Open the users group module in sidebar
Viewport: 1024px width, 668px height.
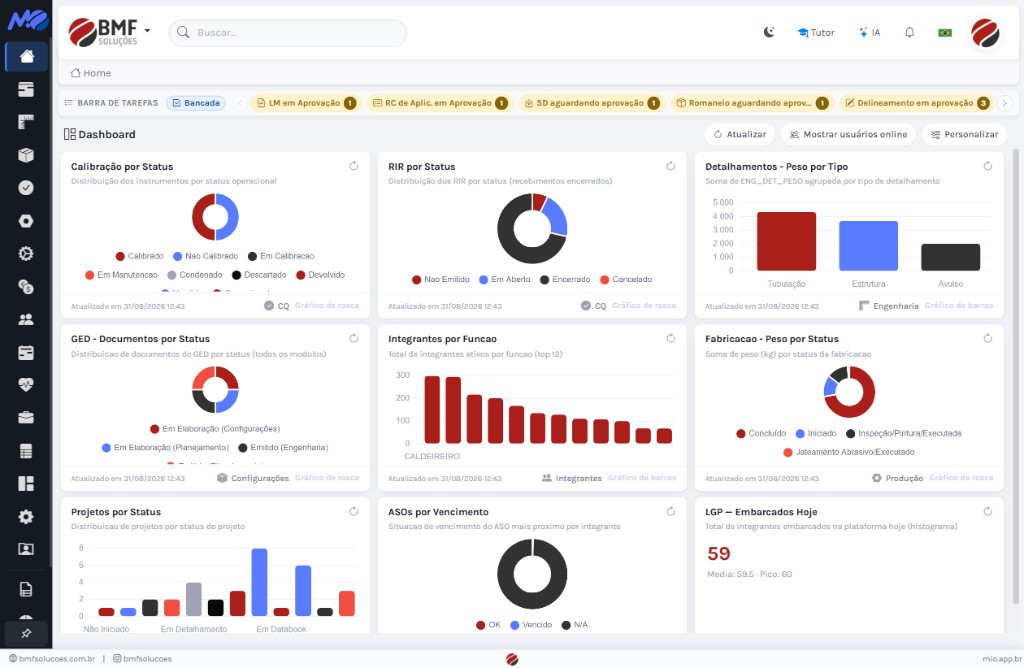[x=26, y=319]
